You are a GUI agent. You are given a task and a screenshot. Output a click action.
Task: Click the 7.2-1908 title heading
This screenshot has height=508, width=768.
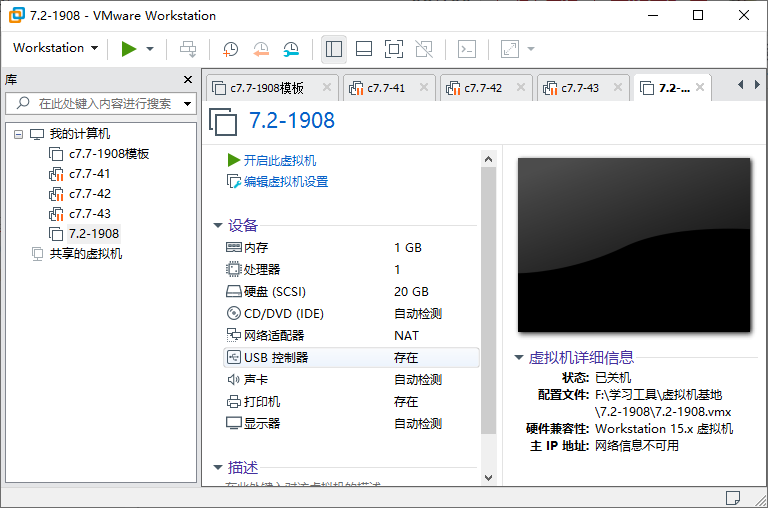coord(292,121)
